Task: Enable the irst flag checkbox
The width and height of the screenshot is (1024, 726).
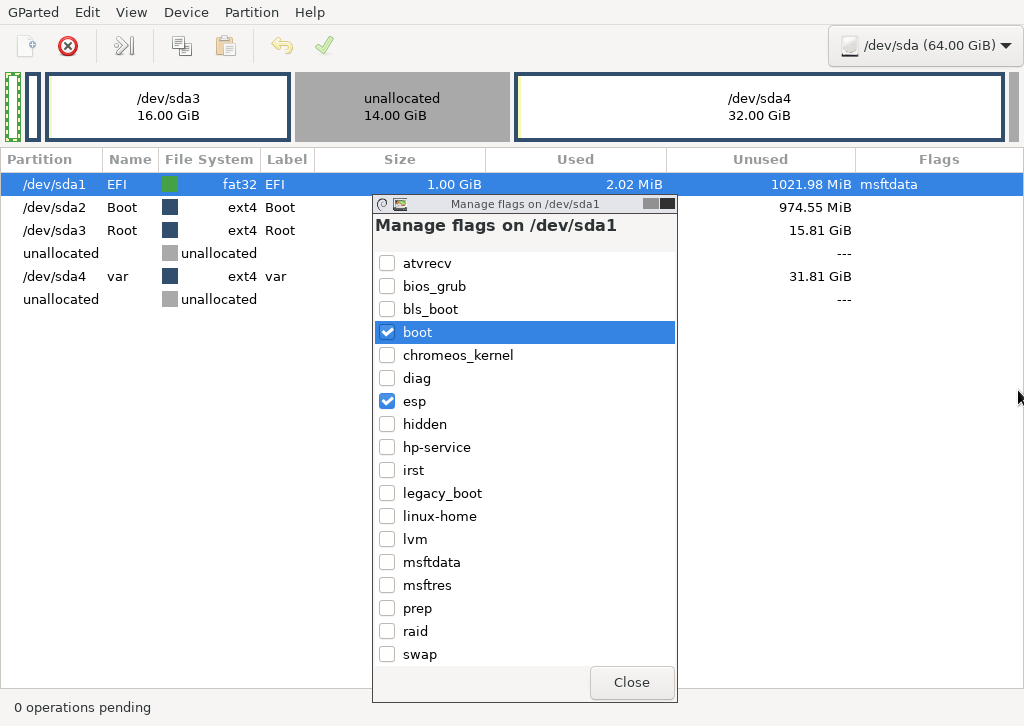Action: [x=387, y=470]
